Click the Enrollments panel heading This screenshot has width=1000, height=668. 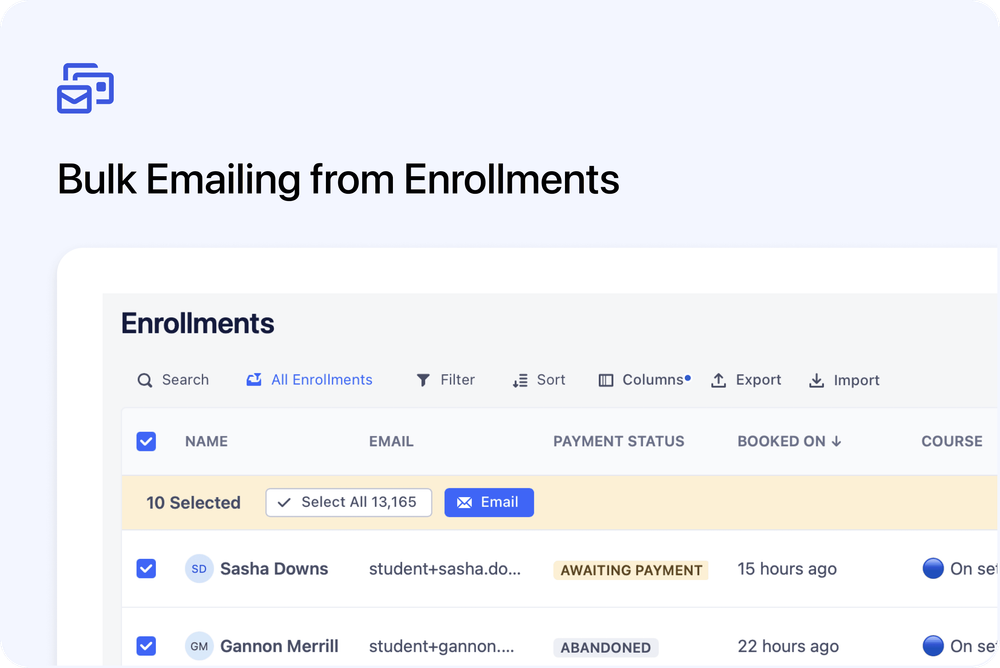[x=197, y=323]
